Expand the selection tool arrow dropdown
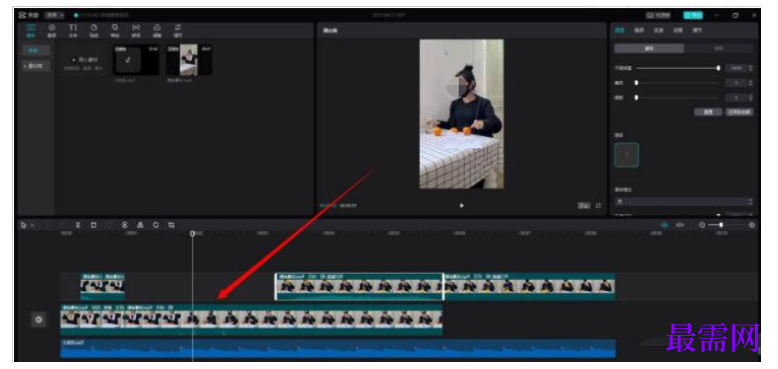 click(33, 225)
